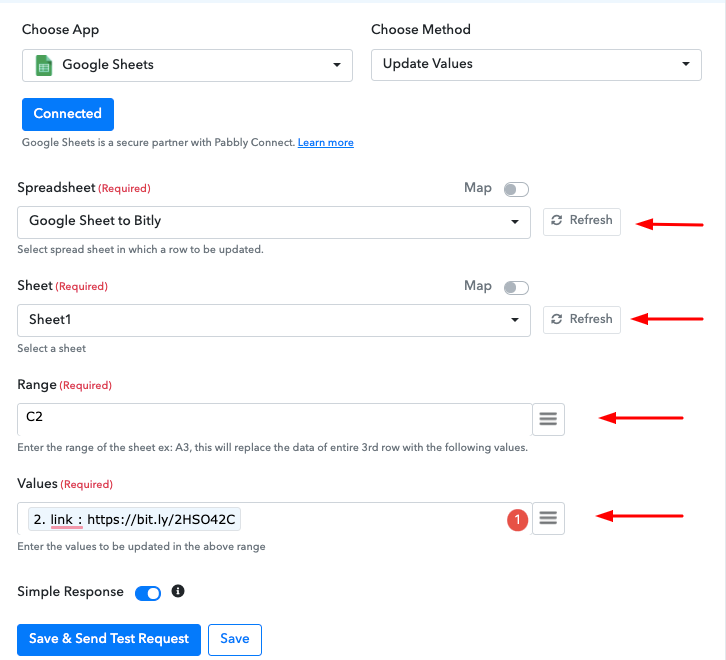Toggle the Map switch for Sheet
This screenshot has width=726, height=660.
tap(516, 288)
